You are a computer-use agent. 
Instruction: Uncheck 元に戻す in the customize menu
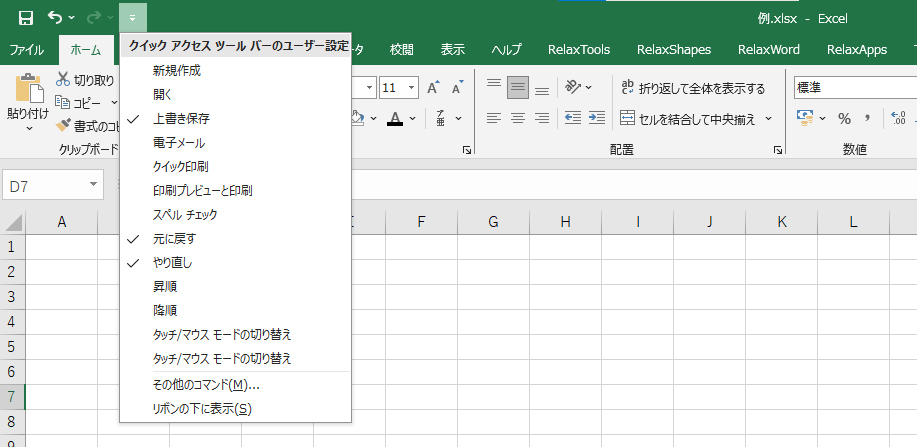point(235,239)
